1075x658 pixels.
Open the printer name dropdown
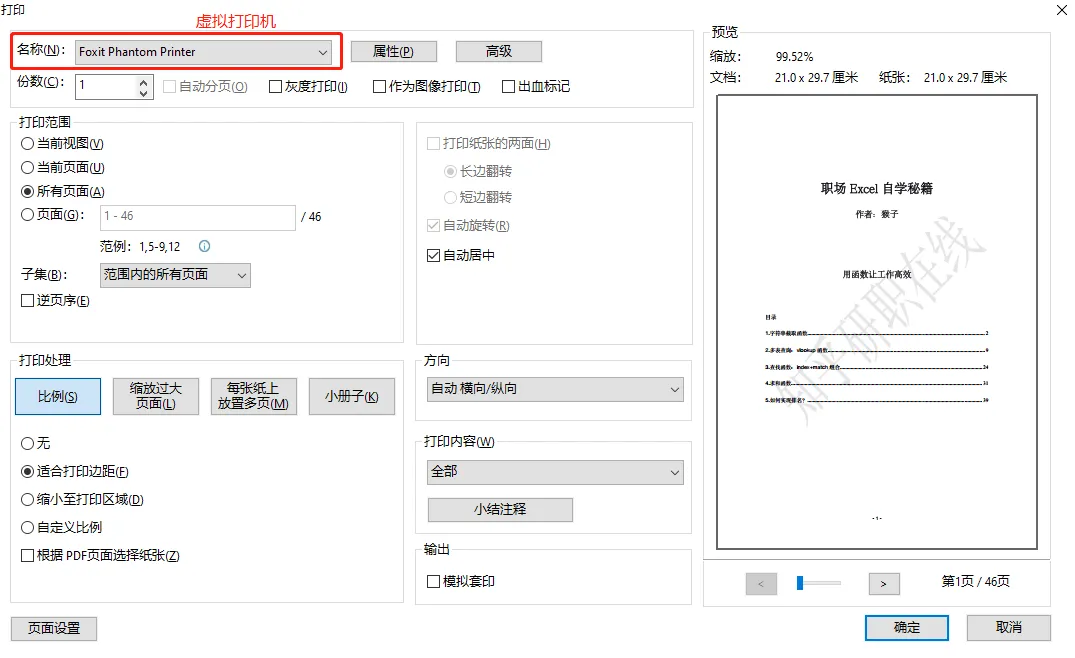point(322,51)
